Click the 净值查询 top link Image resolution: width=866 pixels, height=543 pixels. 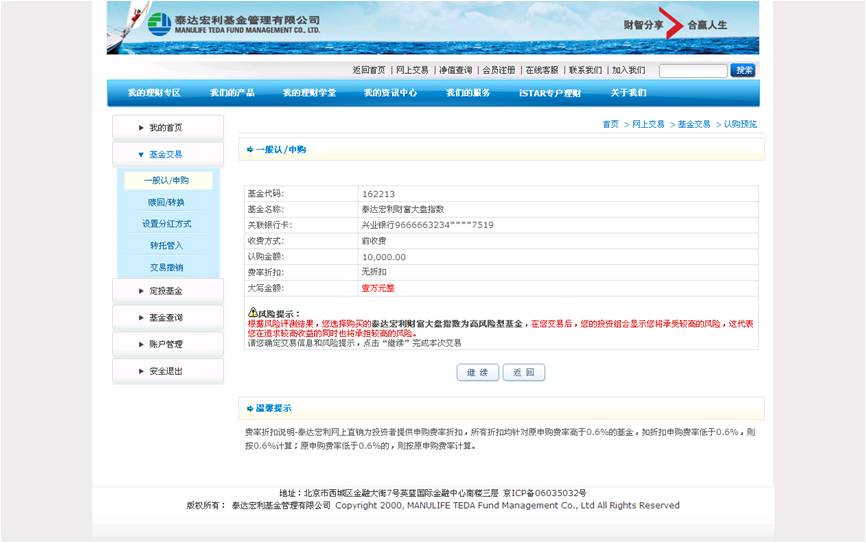(x=456, y=70)
